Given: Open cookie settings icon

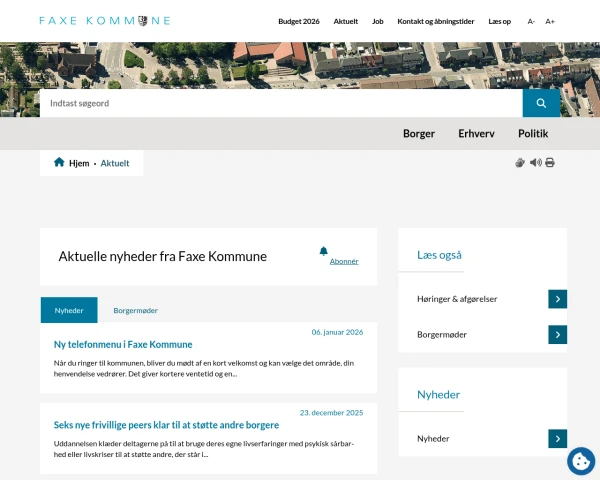Looking at the screenshot, I should click(x=580, y=460).
